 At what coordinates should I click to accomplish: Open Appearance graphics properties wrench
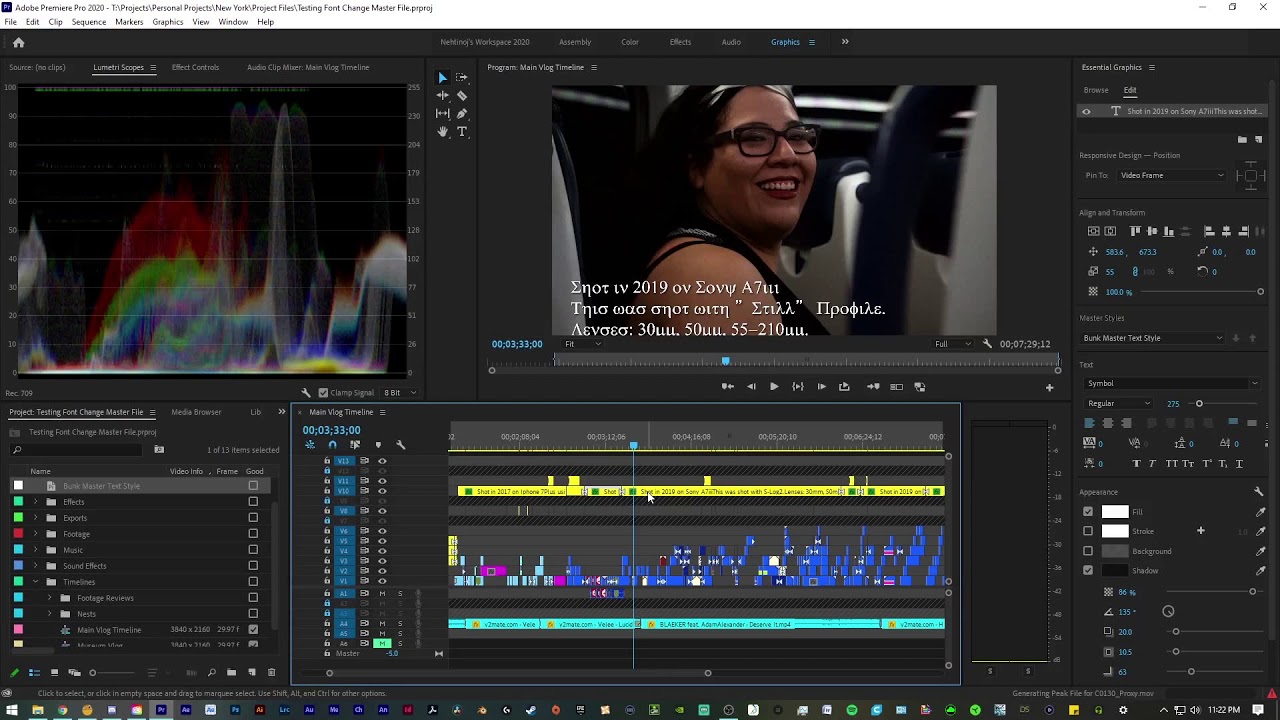point(1258,492)
